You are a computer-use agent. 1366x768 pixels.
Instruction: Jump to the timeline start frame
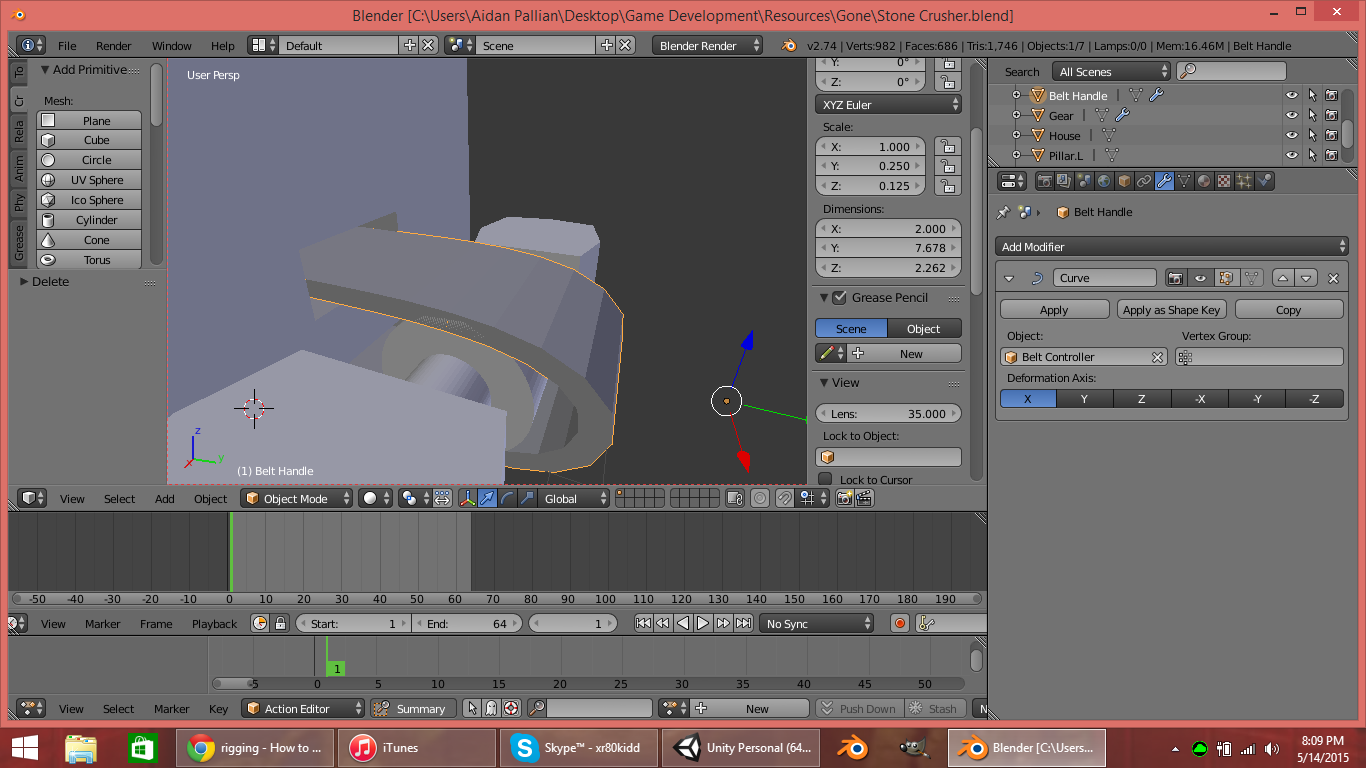click(x=643, y=623)
